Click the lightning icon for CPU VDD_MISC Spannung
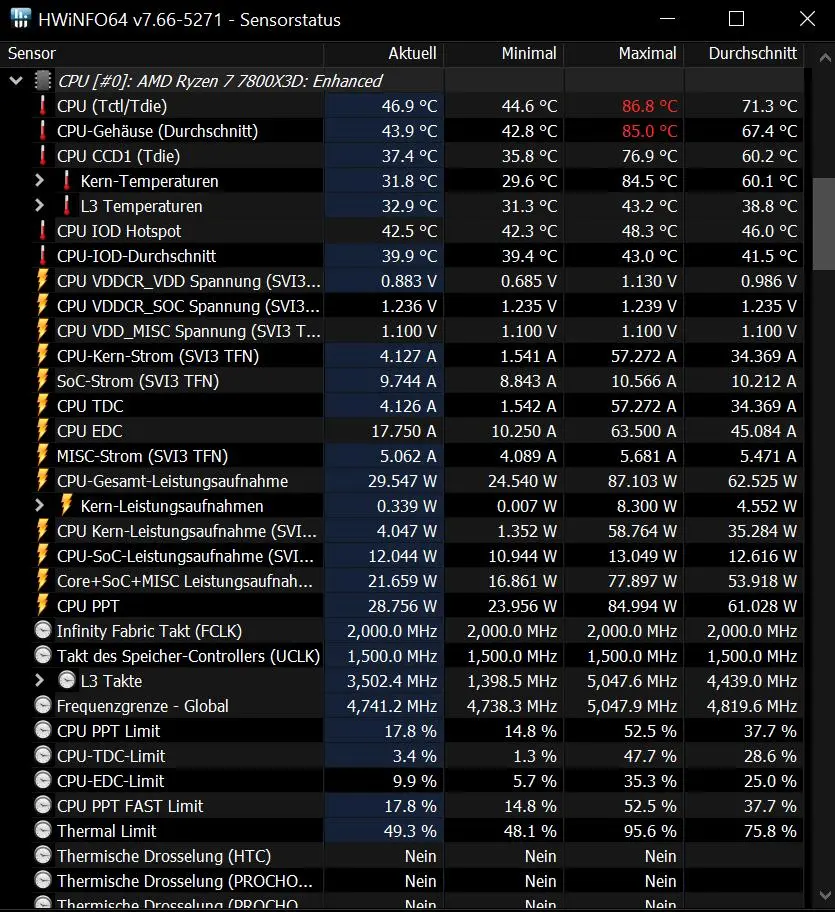Image resolution: width=835 pixels, height=912 pixels. (42, 330)
